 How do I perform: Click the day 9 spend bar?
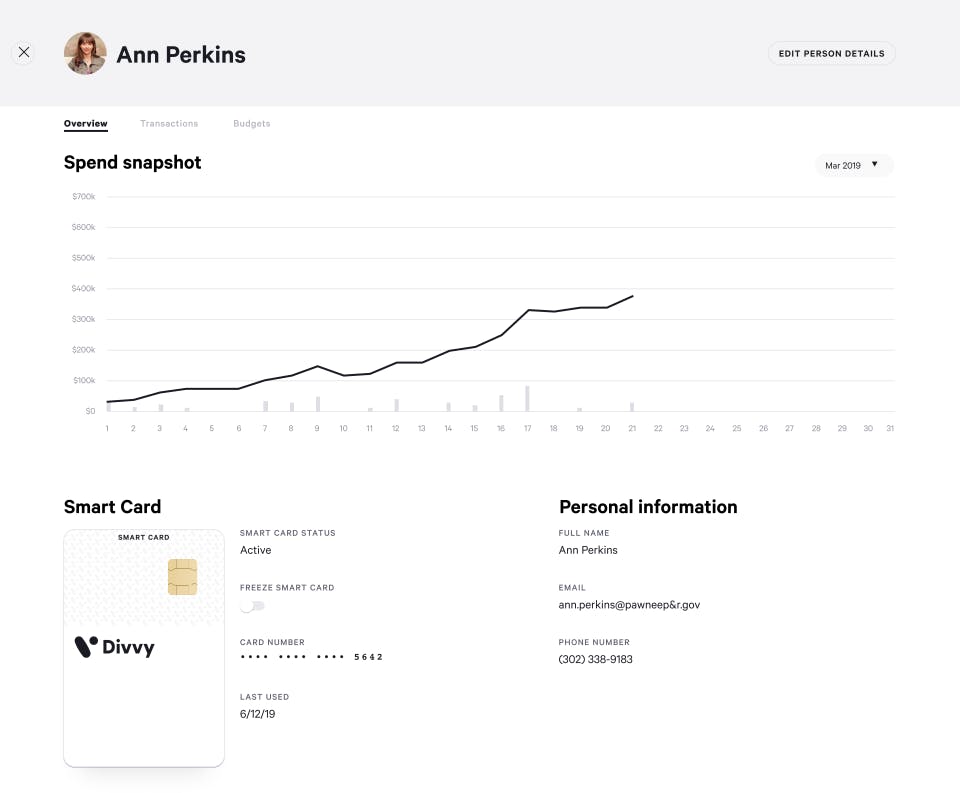318,404
